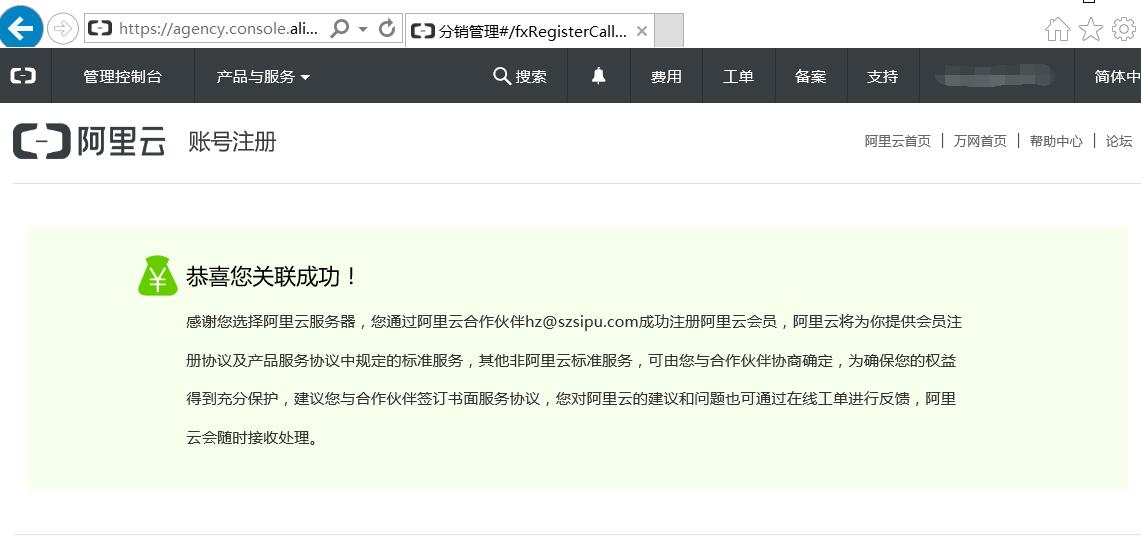
Task: Refresh the page with the reload icon
Action: pyautogui.click(x=388, y=29)
